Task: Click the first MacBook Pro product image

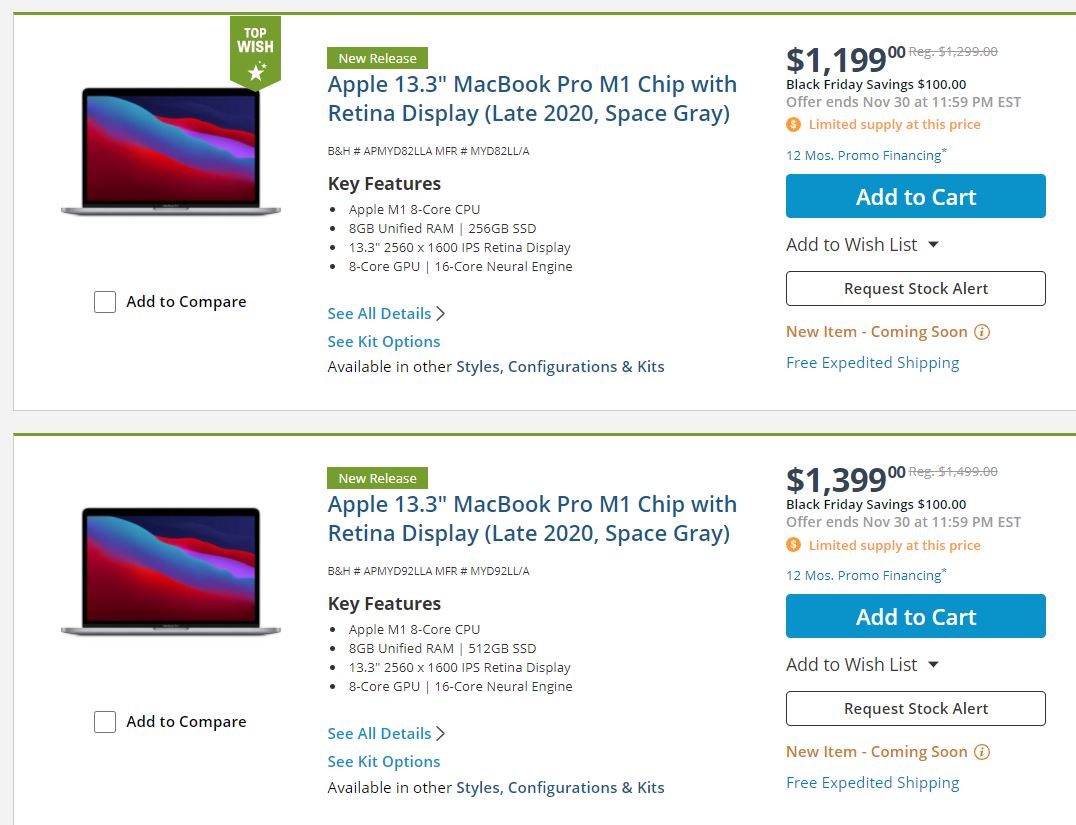Action: [x=171, y=151]
